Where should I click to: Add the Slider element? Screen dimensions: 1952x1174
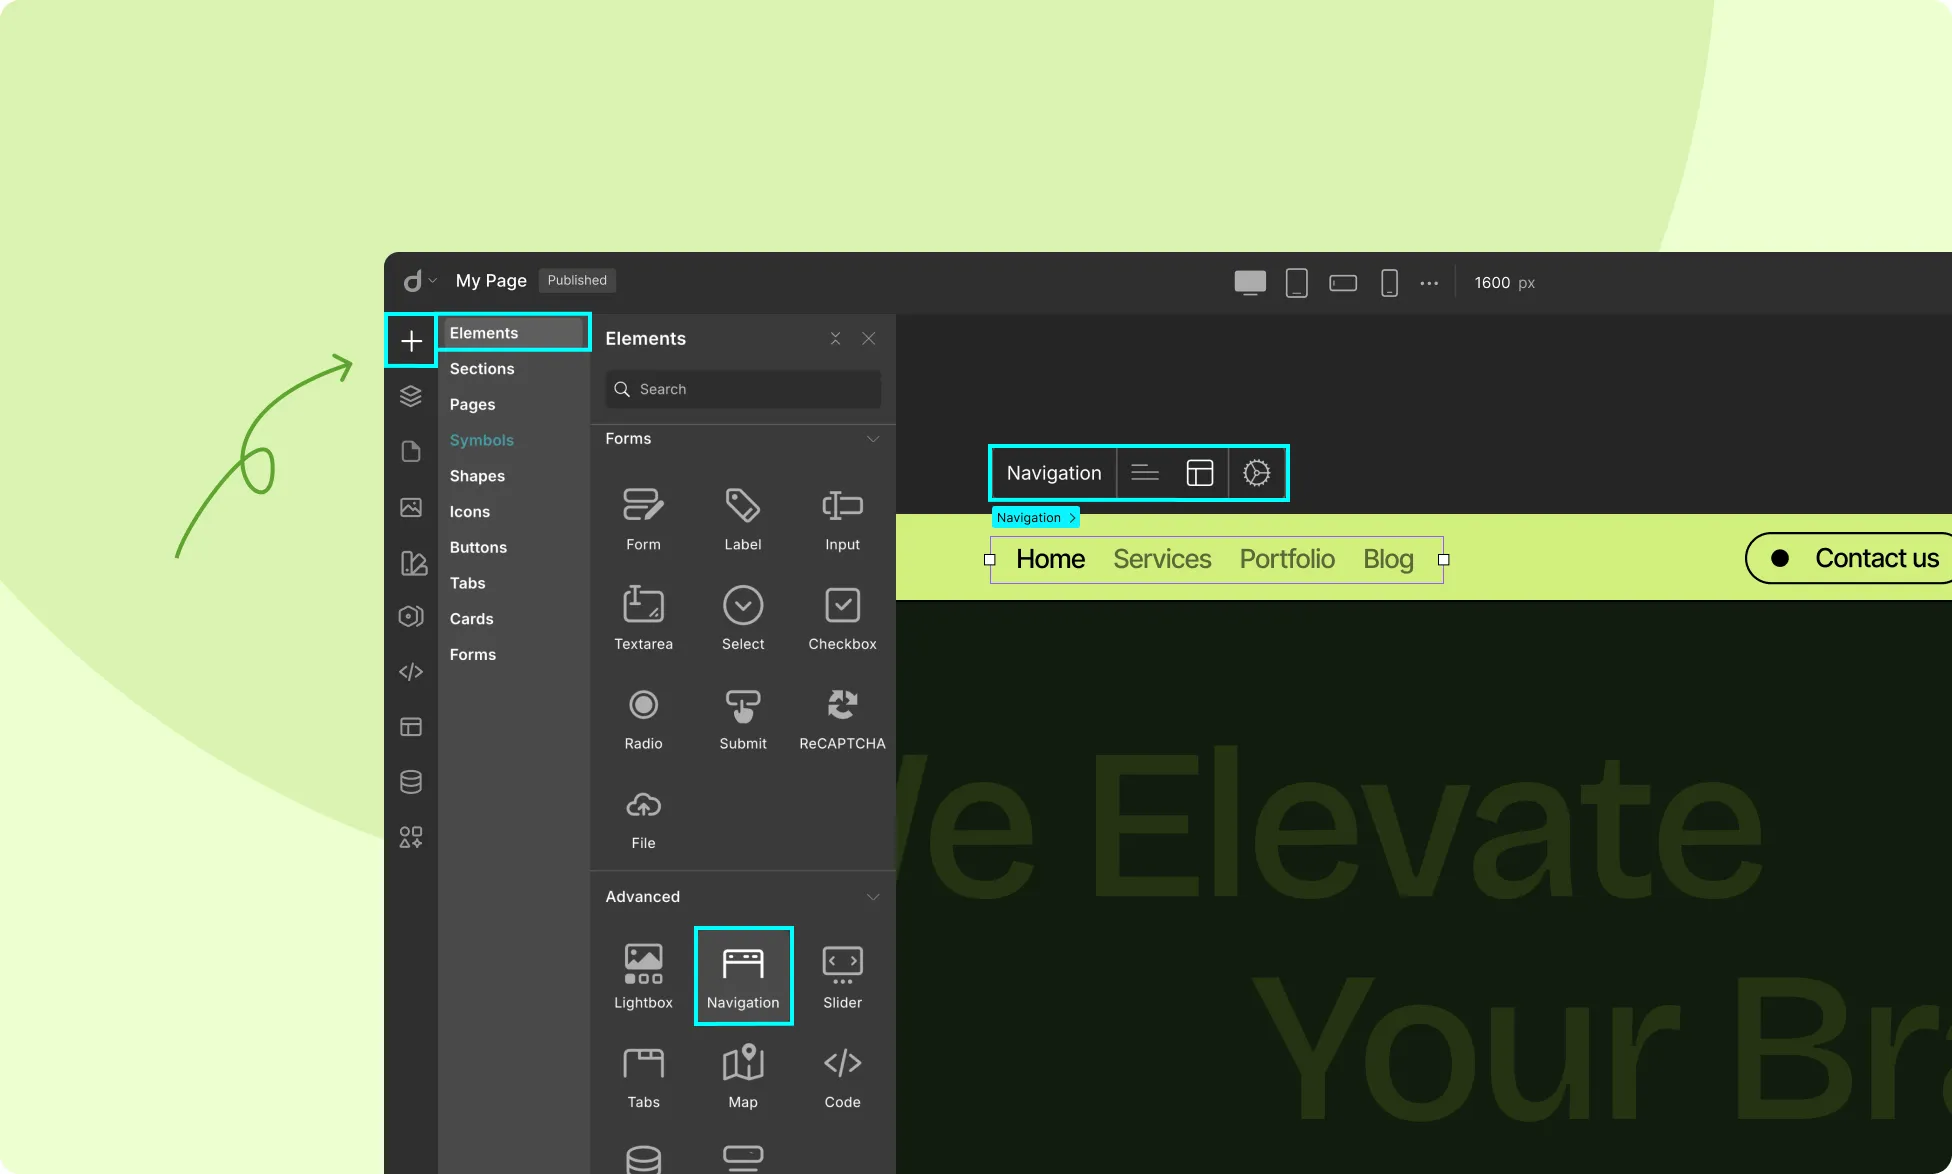tap(842, 976)
